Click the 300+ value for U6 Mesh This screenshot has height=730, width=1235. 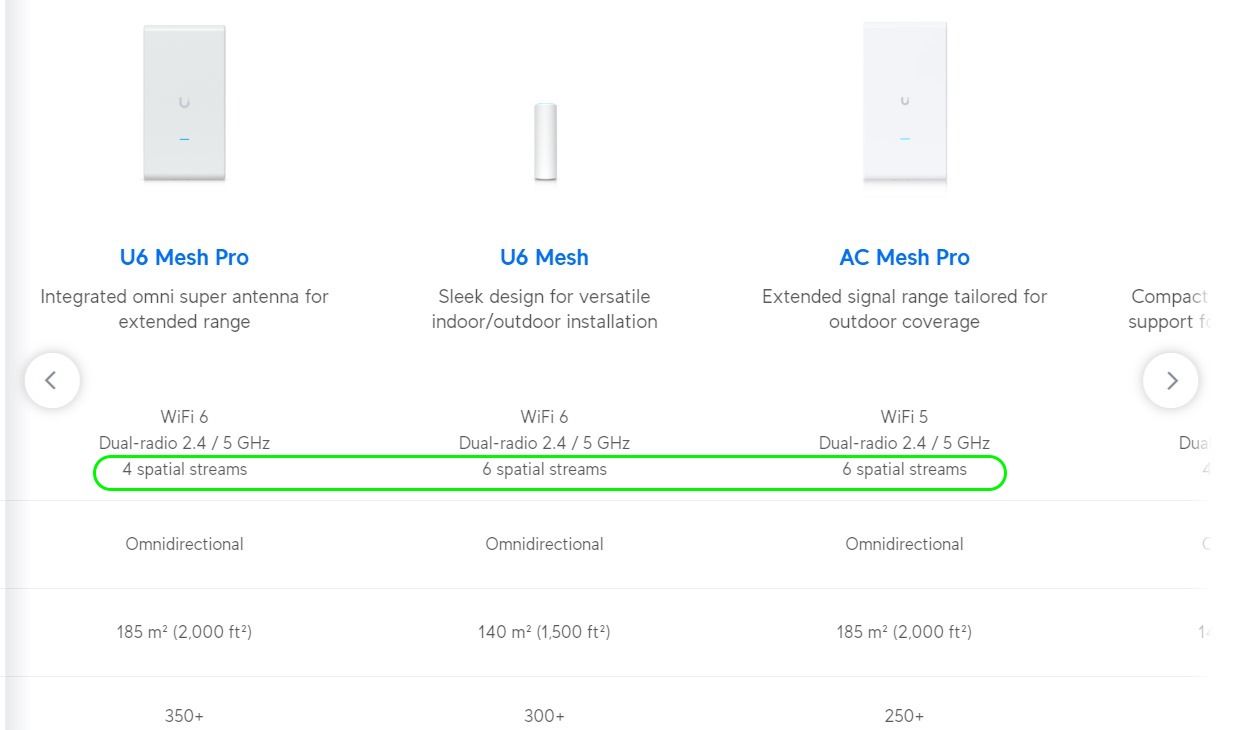544,716
